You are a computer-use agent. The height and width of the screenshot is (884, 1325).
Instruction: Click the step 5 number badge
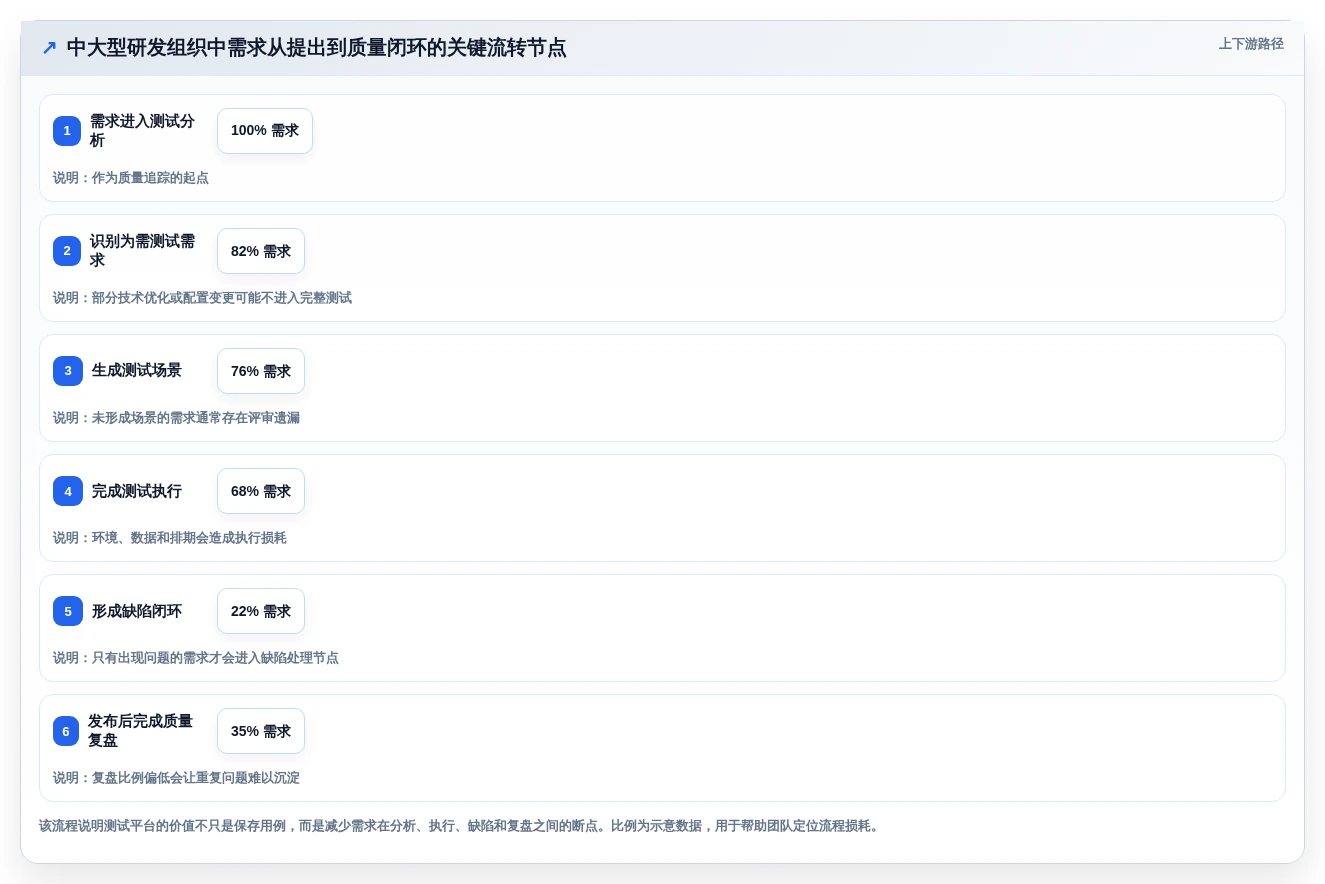tap(68, 611)
